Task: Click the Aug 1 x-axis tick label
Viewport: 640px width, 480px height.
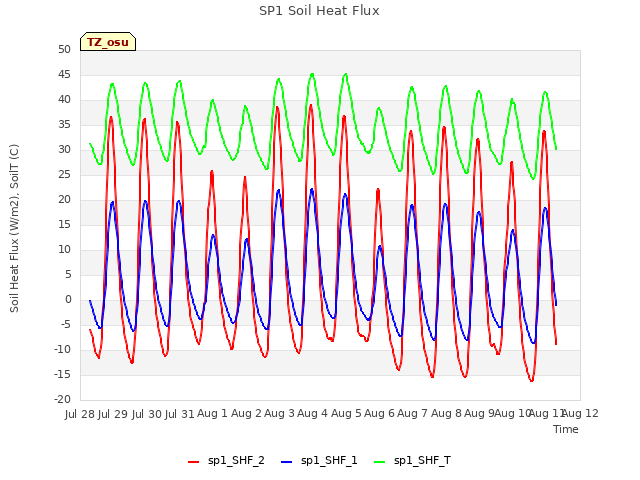Action: tap(213, 413)
